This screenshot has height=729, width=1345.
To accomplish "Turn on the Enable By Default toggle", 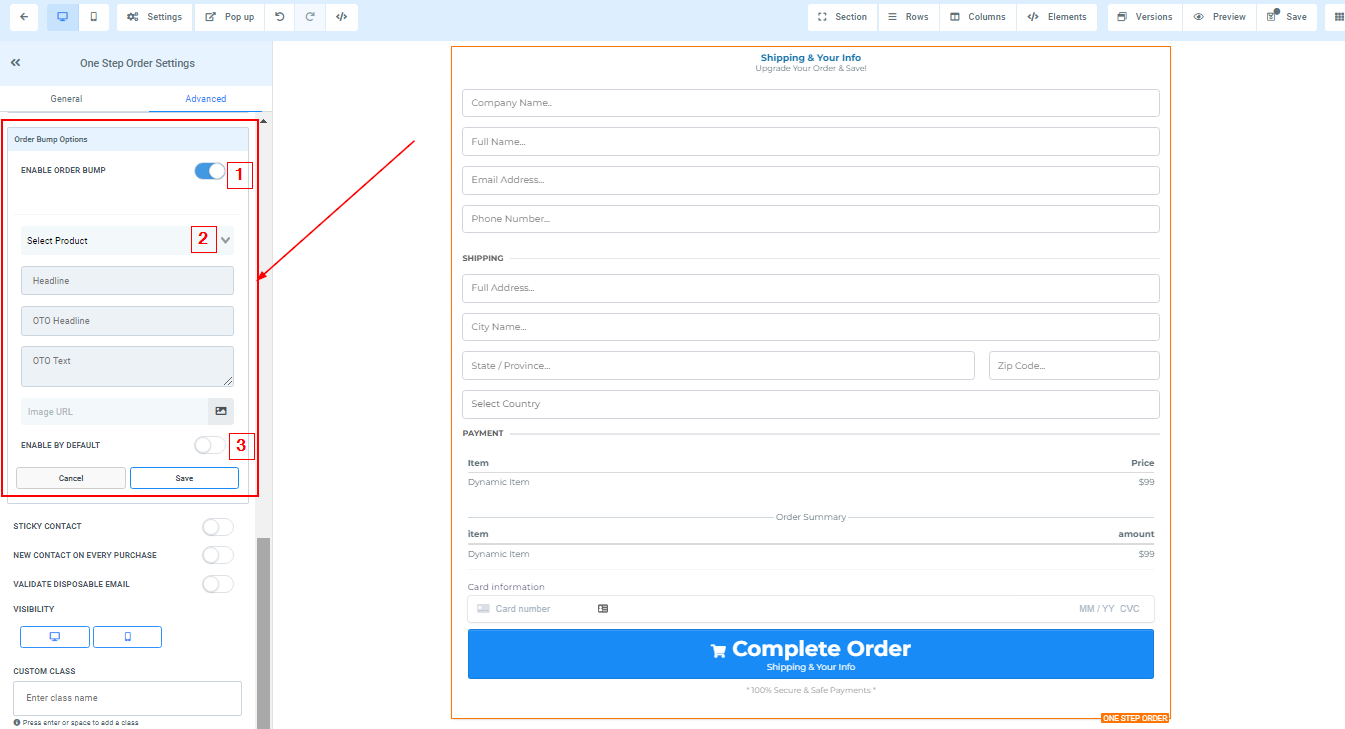I will (x=210, y=445).
